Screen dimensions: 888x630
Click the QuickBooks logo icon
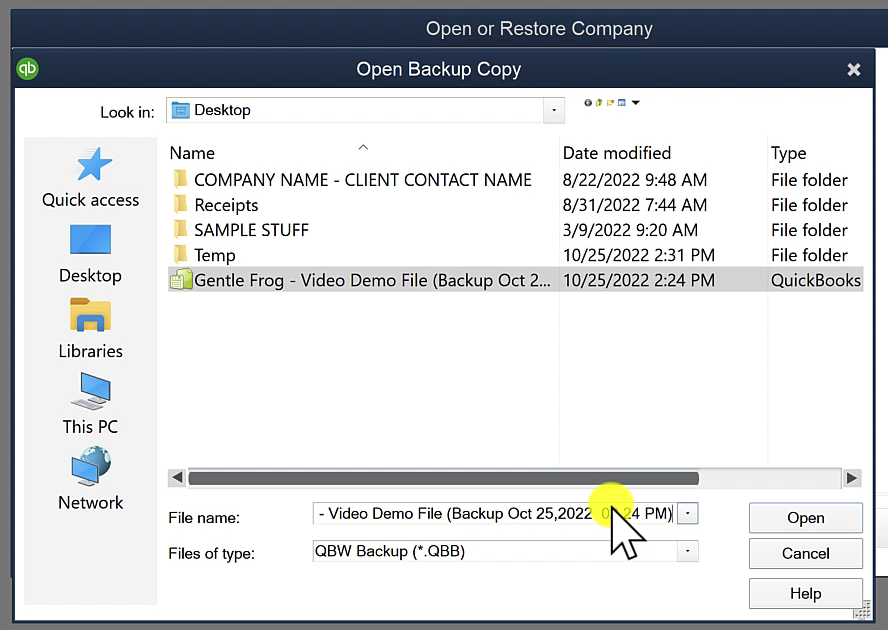click(x=27, y=69)
